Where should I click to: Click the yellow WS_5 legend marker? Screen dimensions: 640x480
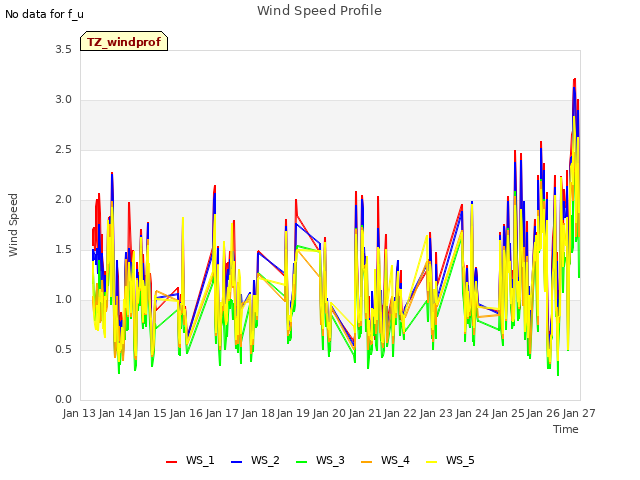click(x=431, y=462)
